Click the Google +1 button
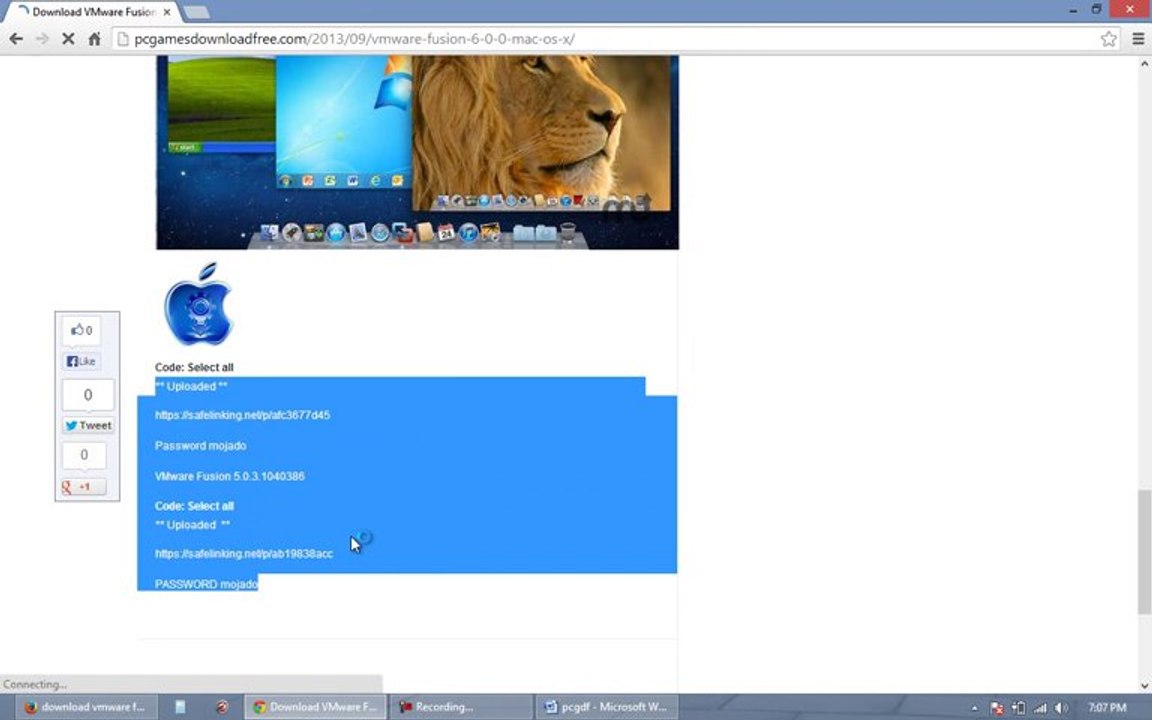Image resolution: width=1152 pixels, height=720 pixels. (x=83, y=486)
